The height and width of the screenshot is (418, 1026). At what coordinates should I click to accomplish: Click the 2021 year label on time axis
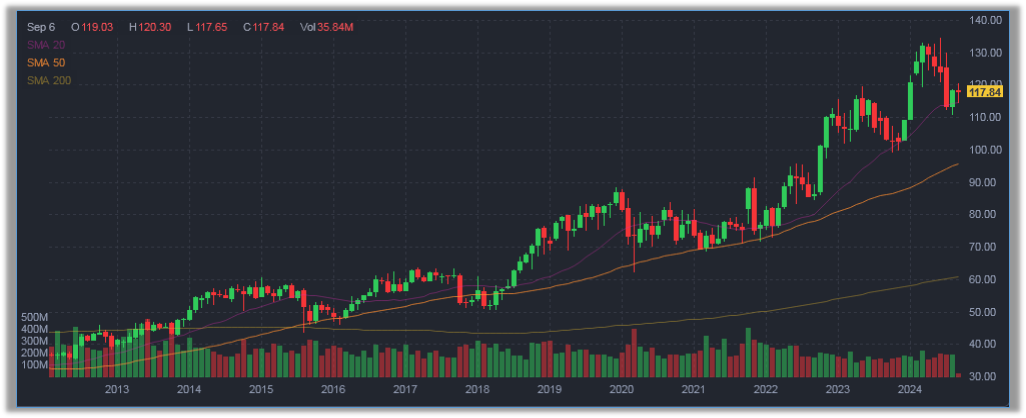(x=693, y=391)
